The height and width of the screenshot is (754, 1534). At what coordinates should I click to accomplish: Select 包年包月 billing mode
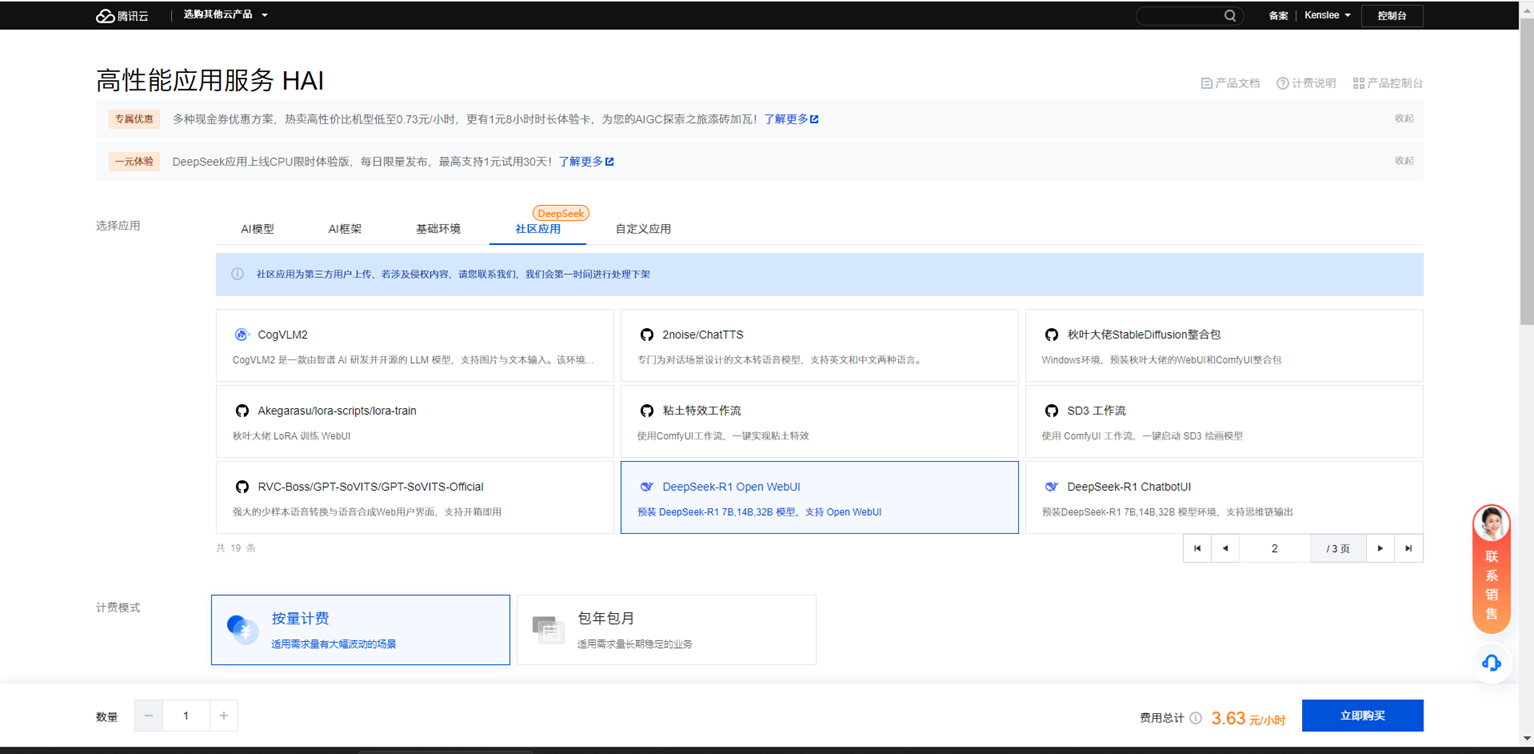(x=666, y=630)
